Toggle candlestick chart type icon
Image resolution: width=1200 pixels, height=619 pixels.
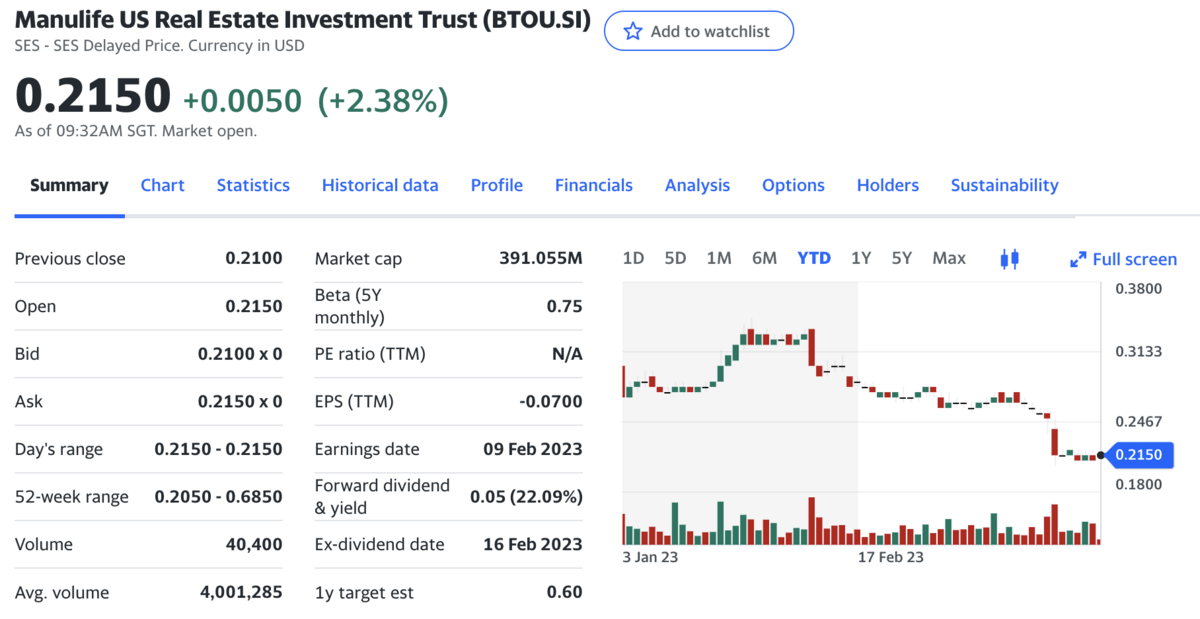coord(1009,259)
